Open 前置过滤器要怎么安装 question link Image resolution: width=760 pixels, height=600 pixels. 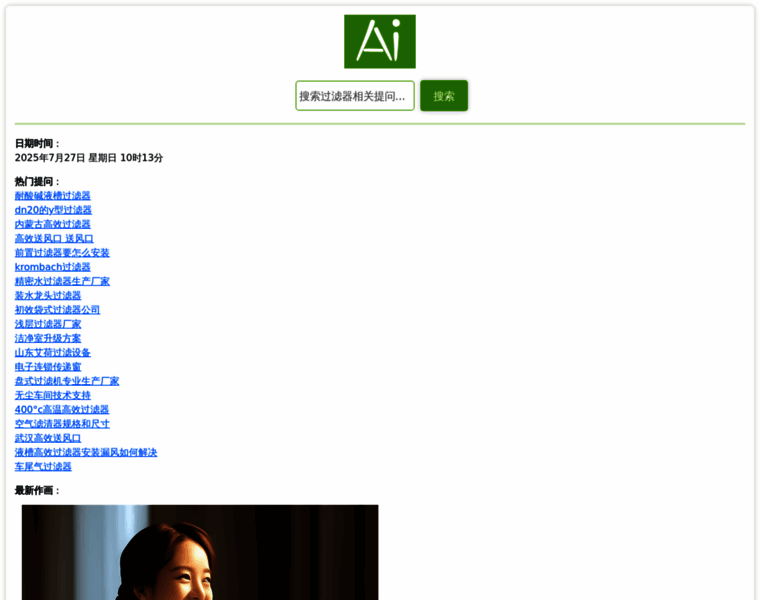(62, 253)
